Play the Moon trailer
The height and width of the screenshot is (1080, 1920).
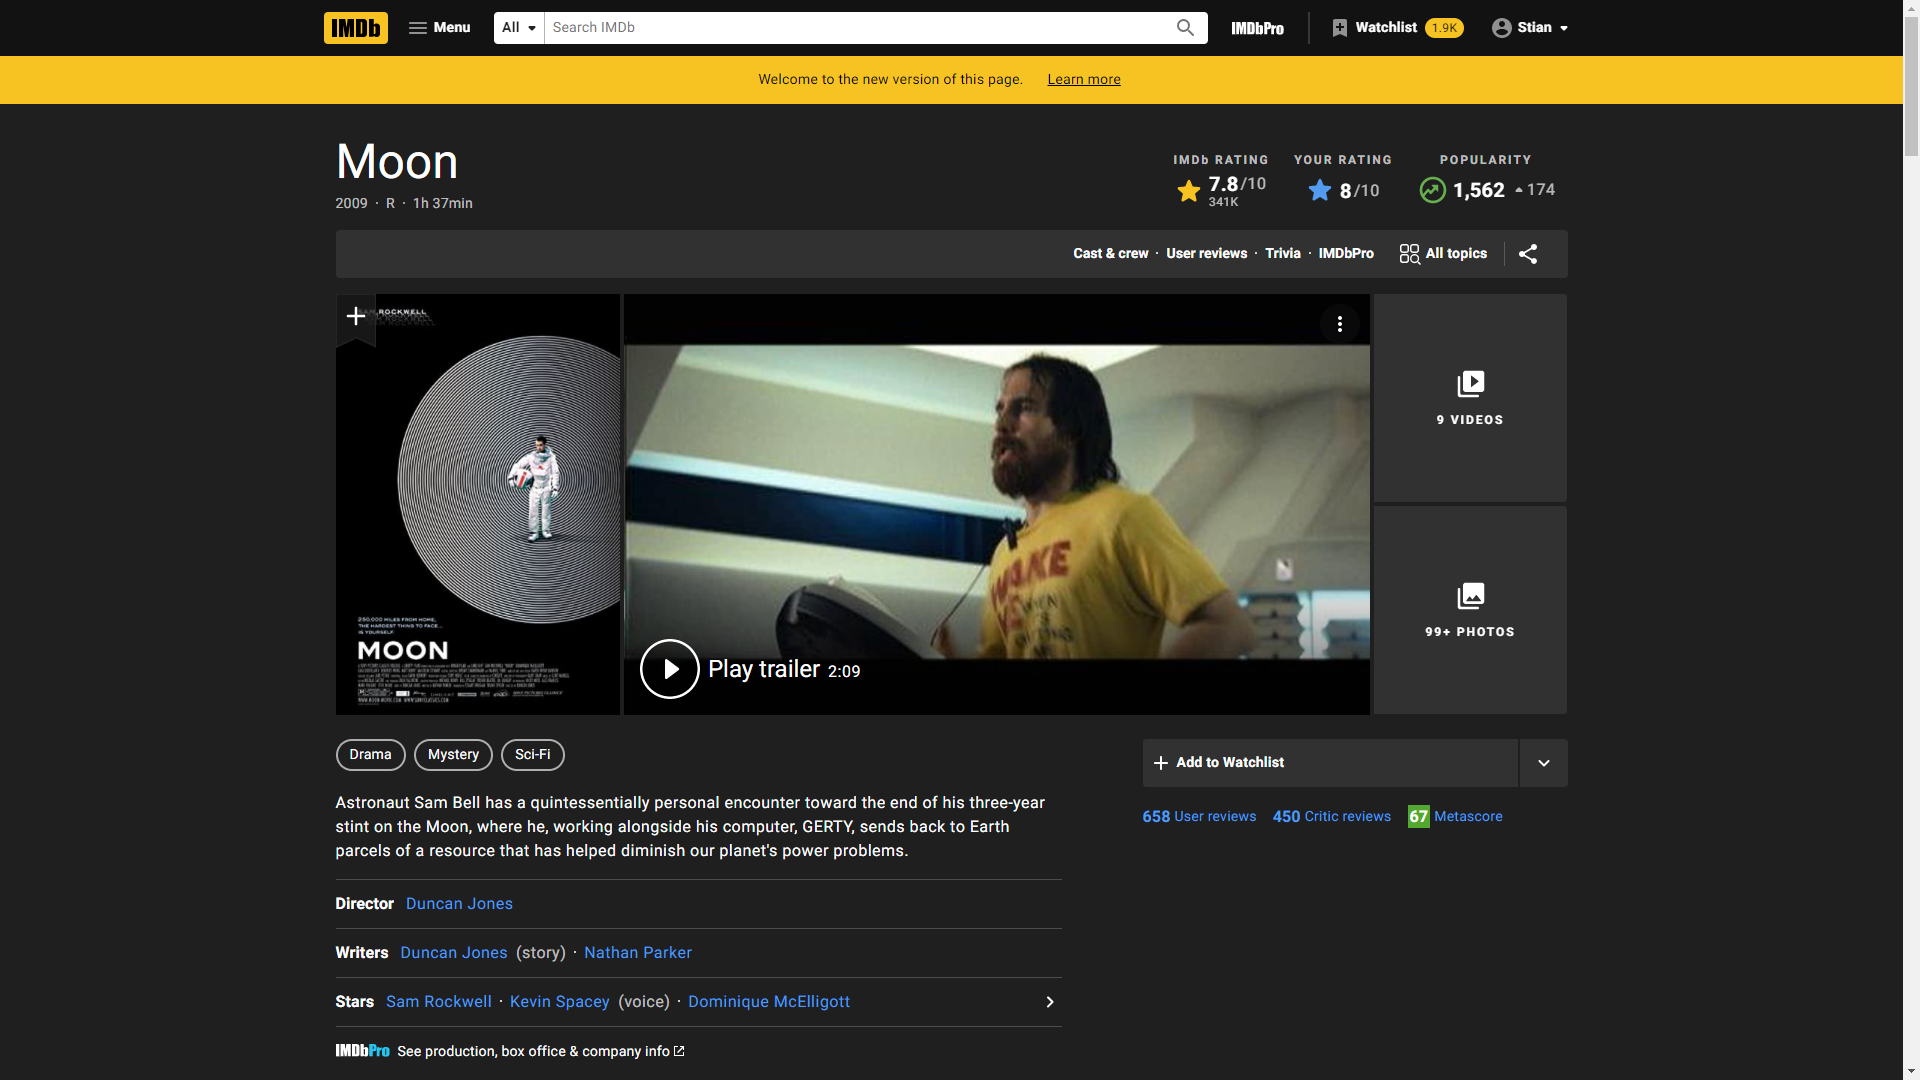[x=670, y=669]
